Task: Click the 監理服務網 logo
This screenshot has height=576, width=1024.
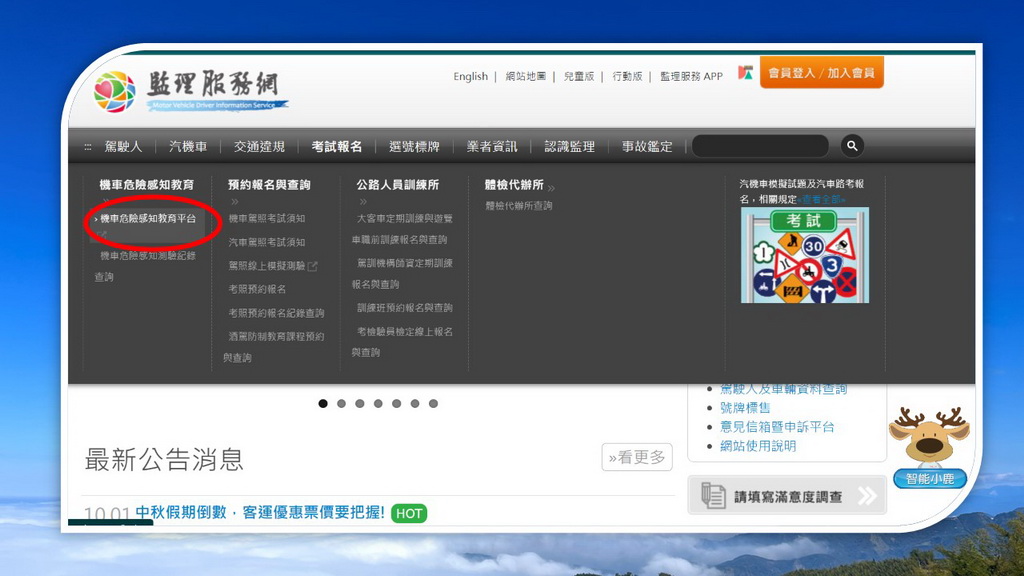Action: [x=190, y=91]
